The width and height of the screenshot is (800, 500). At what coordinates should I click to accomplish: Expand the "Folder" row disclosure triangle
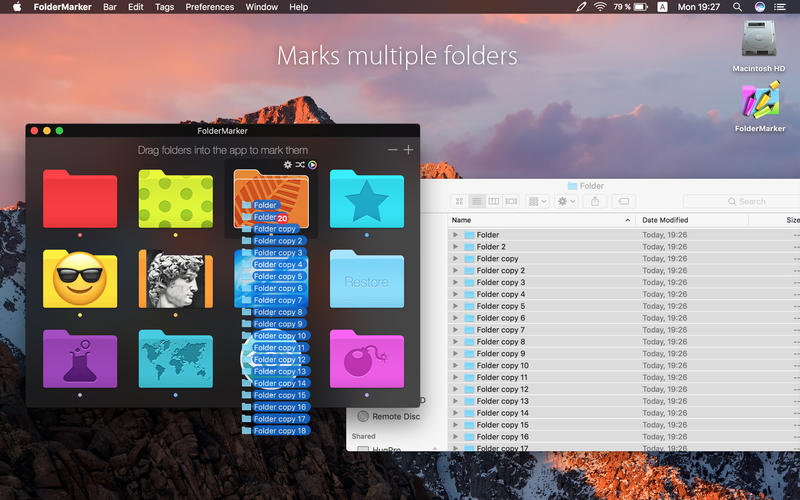[x=455, y=235]
